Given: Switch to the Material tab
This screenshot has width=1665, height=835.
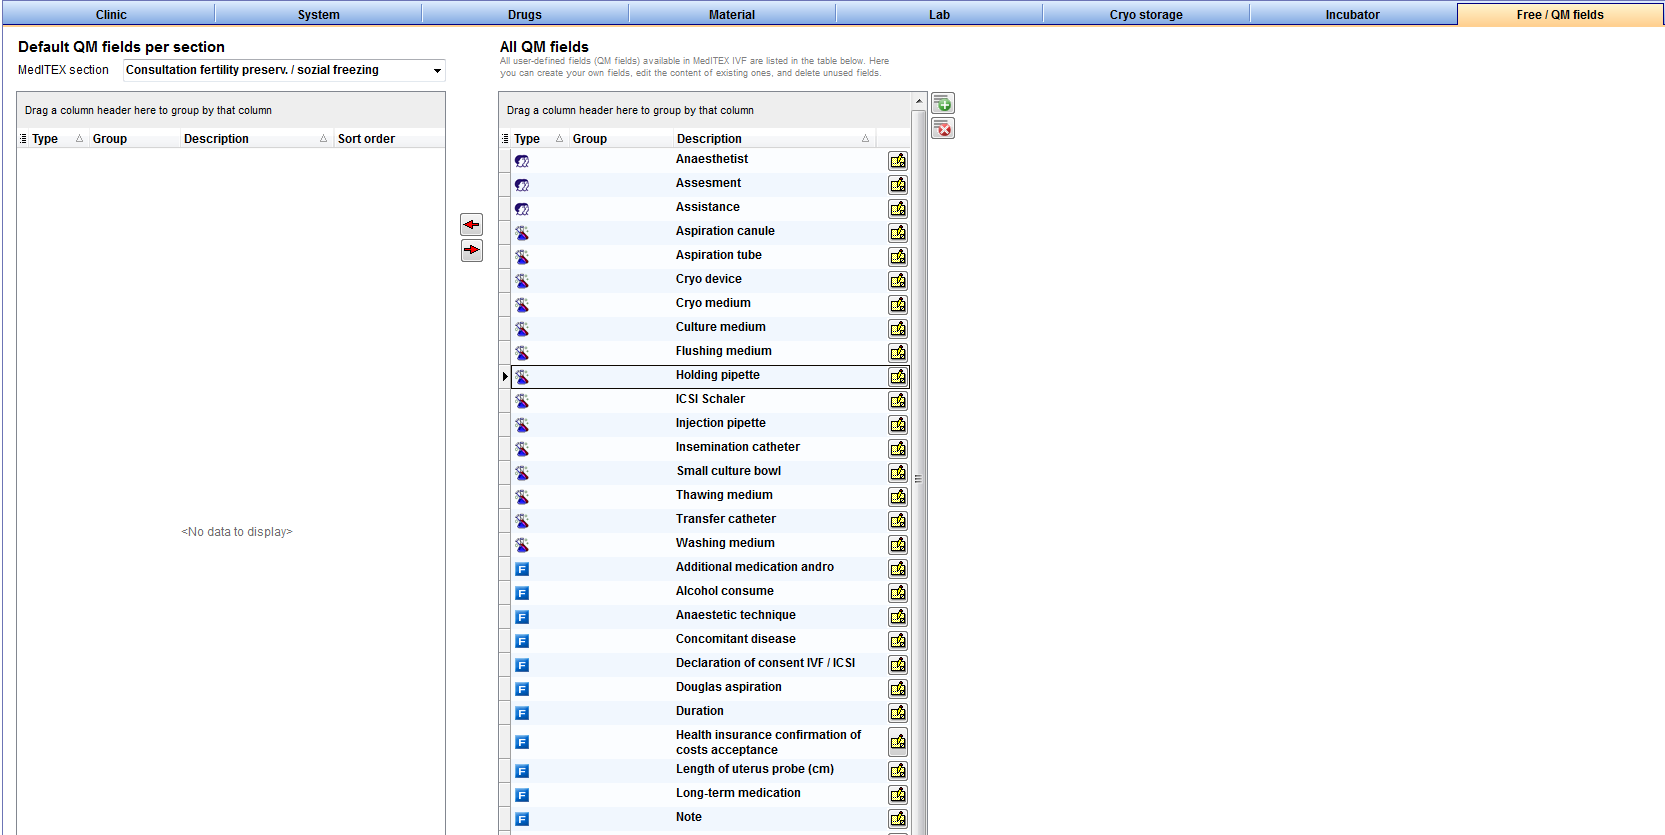Looking at the screenshot, I should coord(732,15).
